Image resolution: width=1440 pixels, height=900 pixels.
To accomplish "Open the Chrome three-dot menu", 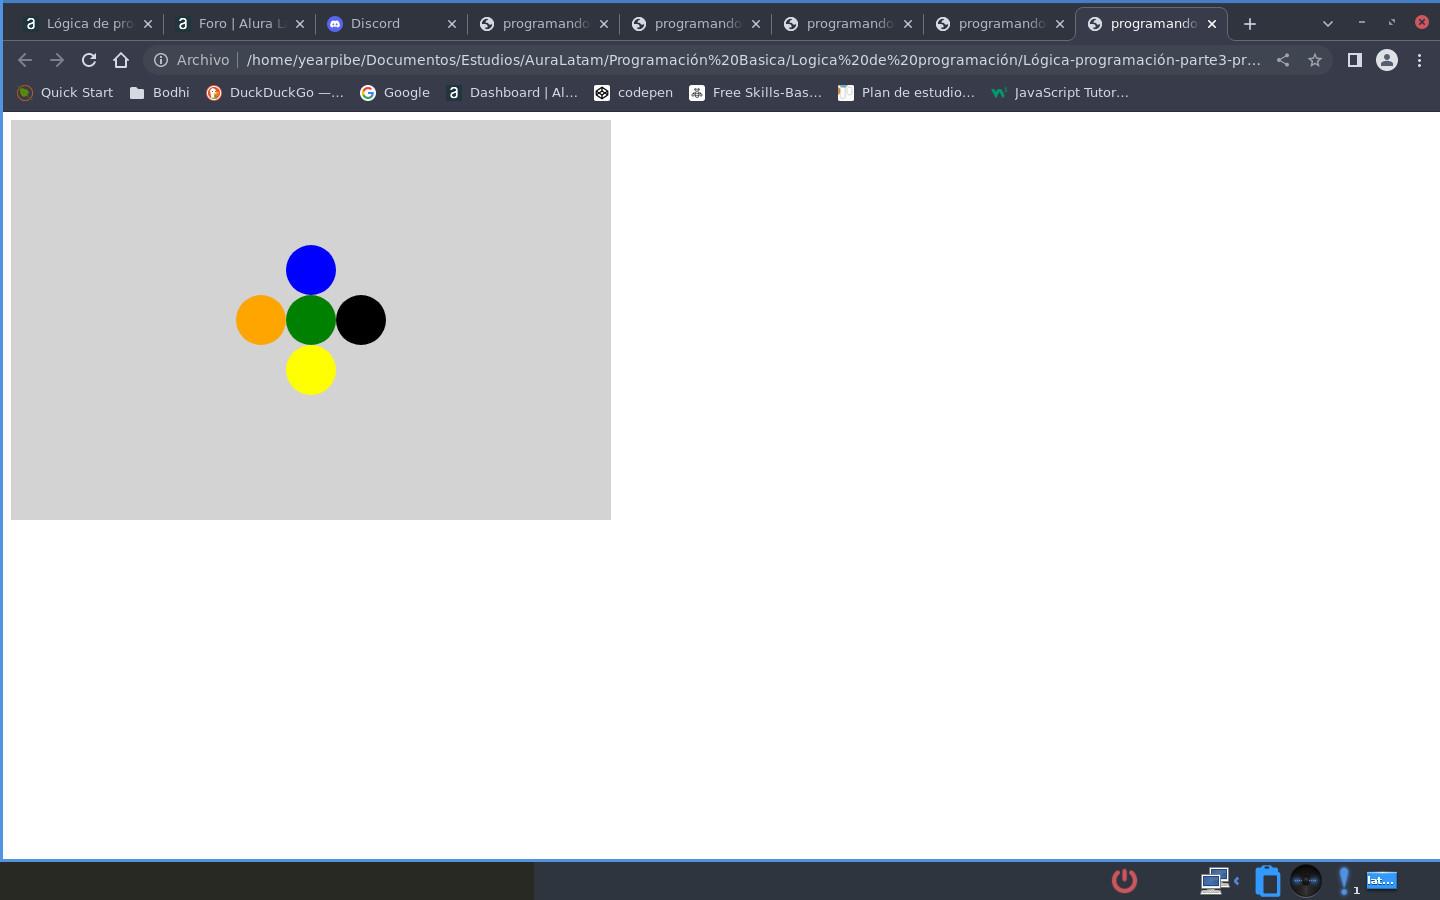I will tap(1419, 60).
